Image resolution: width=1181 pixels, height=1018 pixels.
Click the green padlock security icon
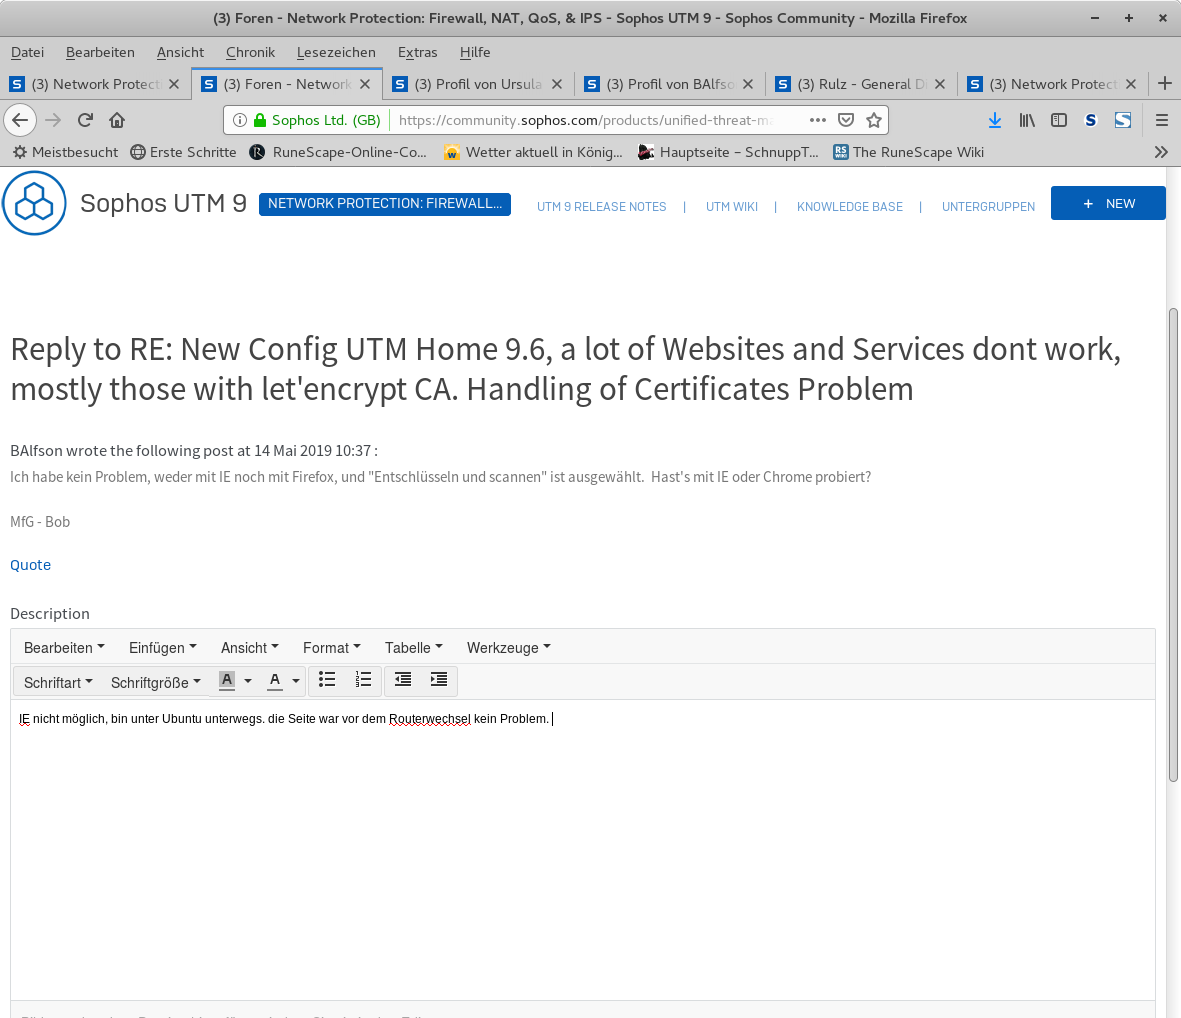pos(260,120)
